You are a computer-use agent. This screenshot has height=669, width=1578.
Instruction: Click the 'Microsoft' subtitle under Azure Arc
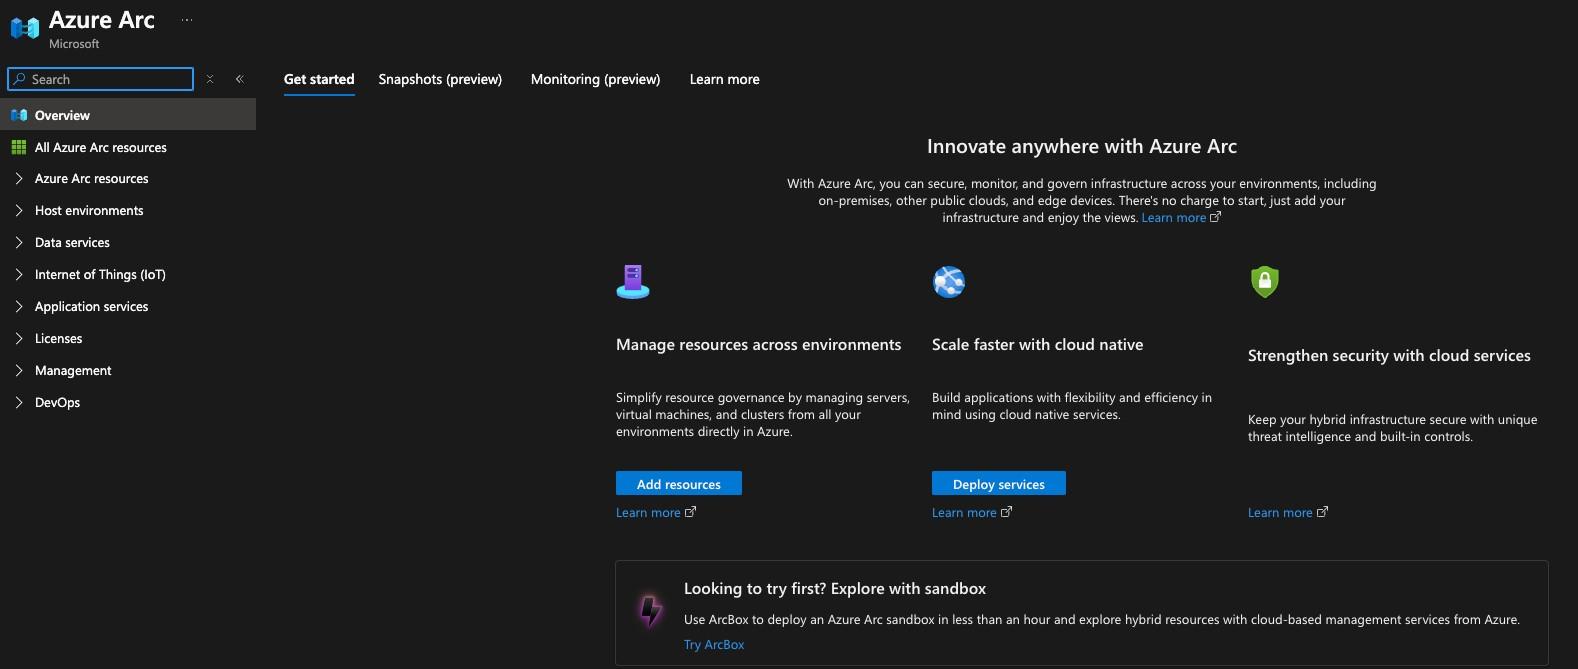(x=74, y=44)
